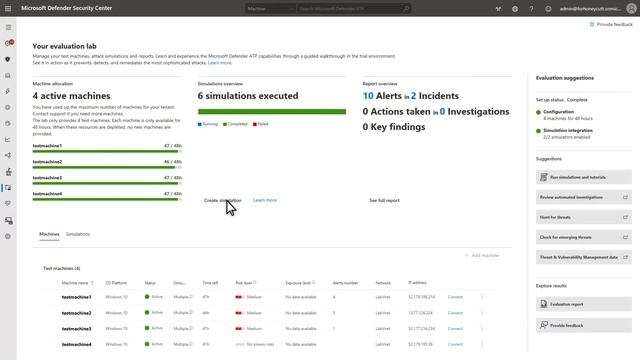The width and height of the screenshot is (640, 360).
Task: Open the user account avatar
Action: [631, 9]
